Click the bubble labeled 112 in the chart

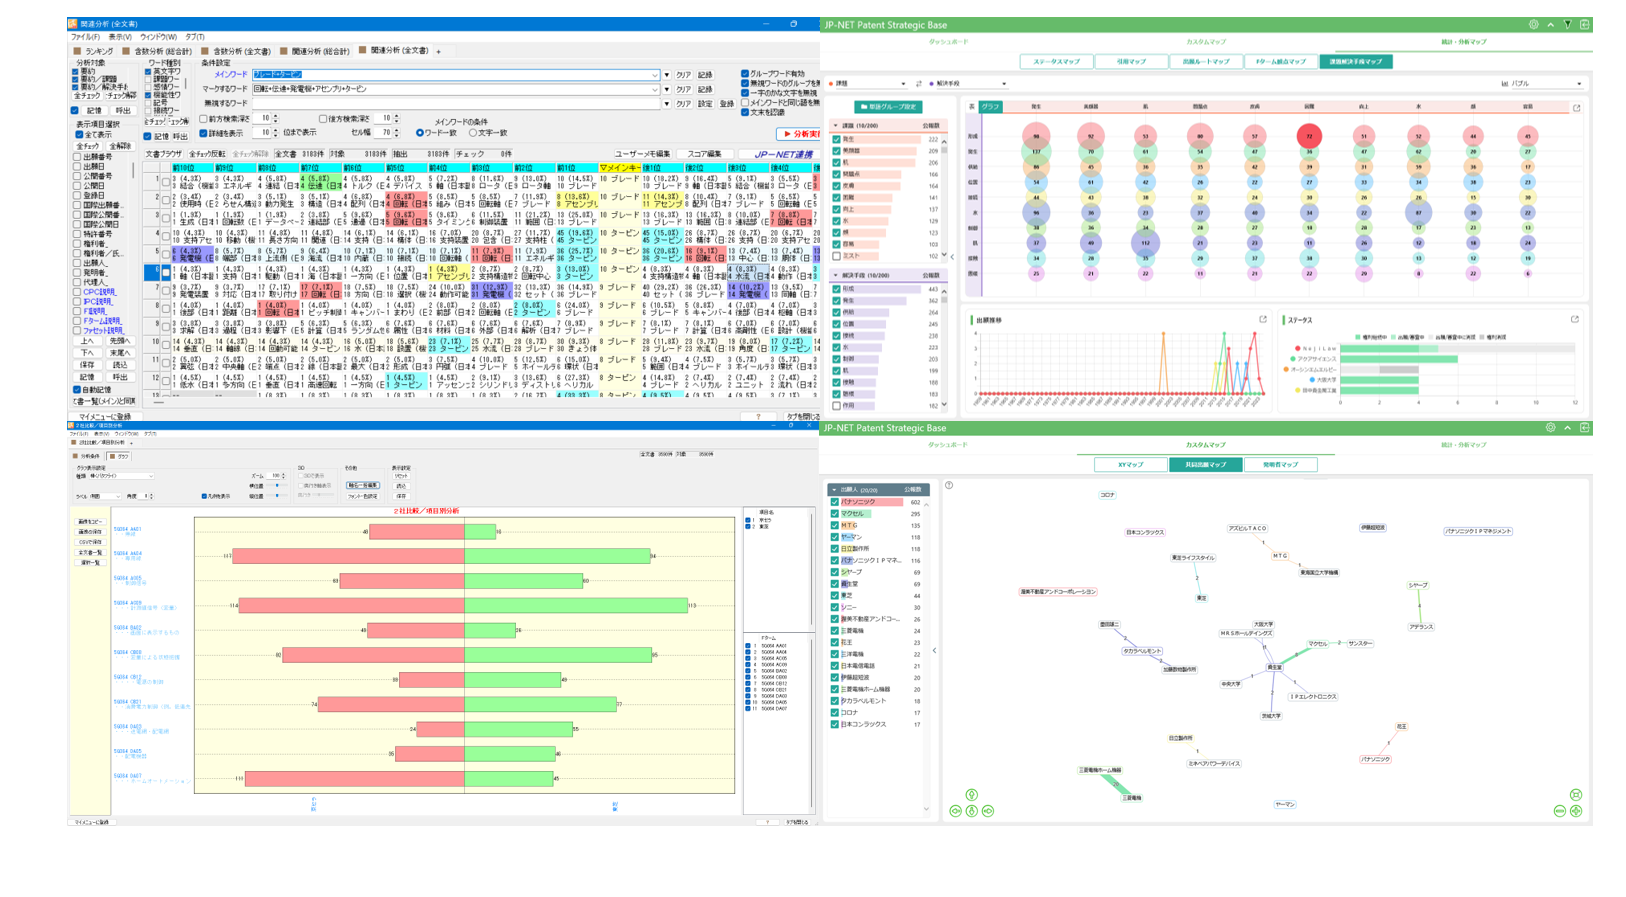point(1145,242)
